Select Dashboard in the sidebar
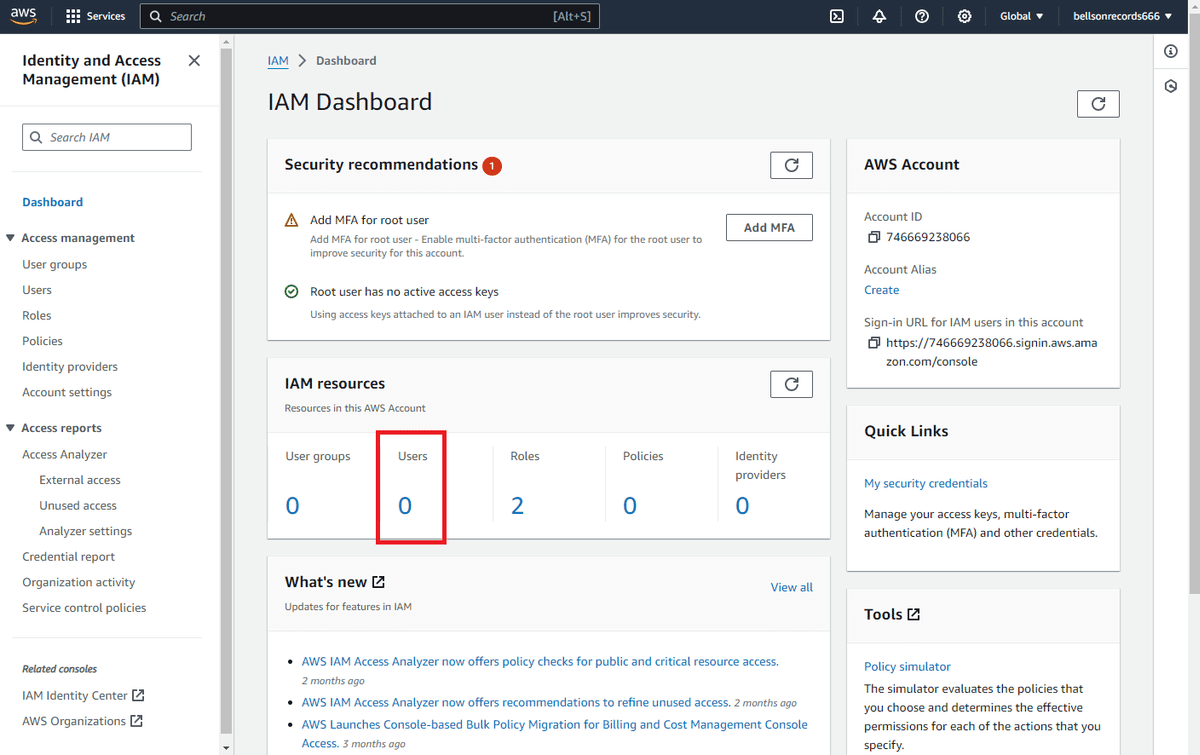 pos(53,202)
